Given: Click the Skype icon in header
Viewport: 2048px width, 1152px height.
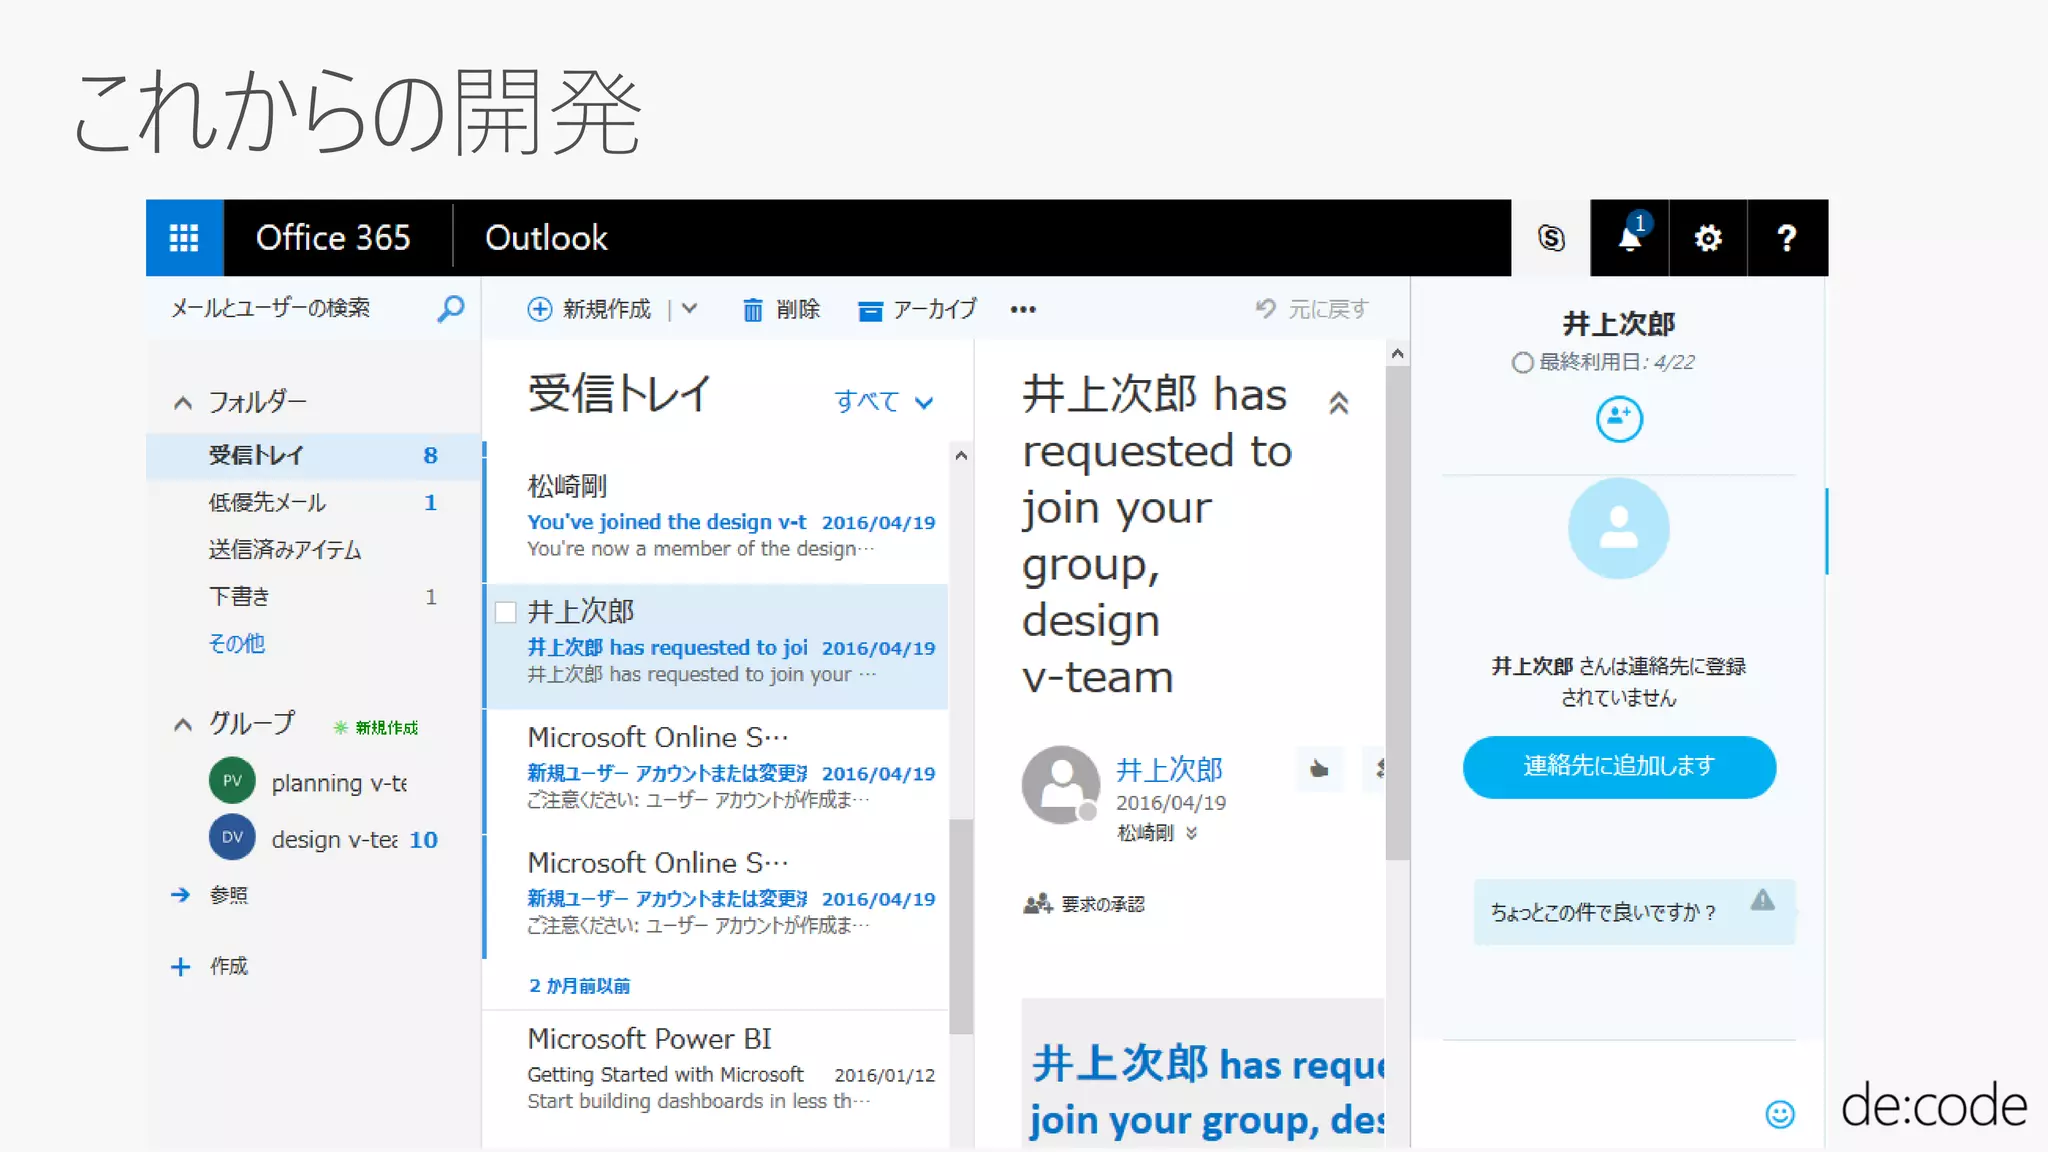Looking at the screenshot, I should coord(1550,238).
